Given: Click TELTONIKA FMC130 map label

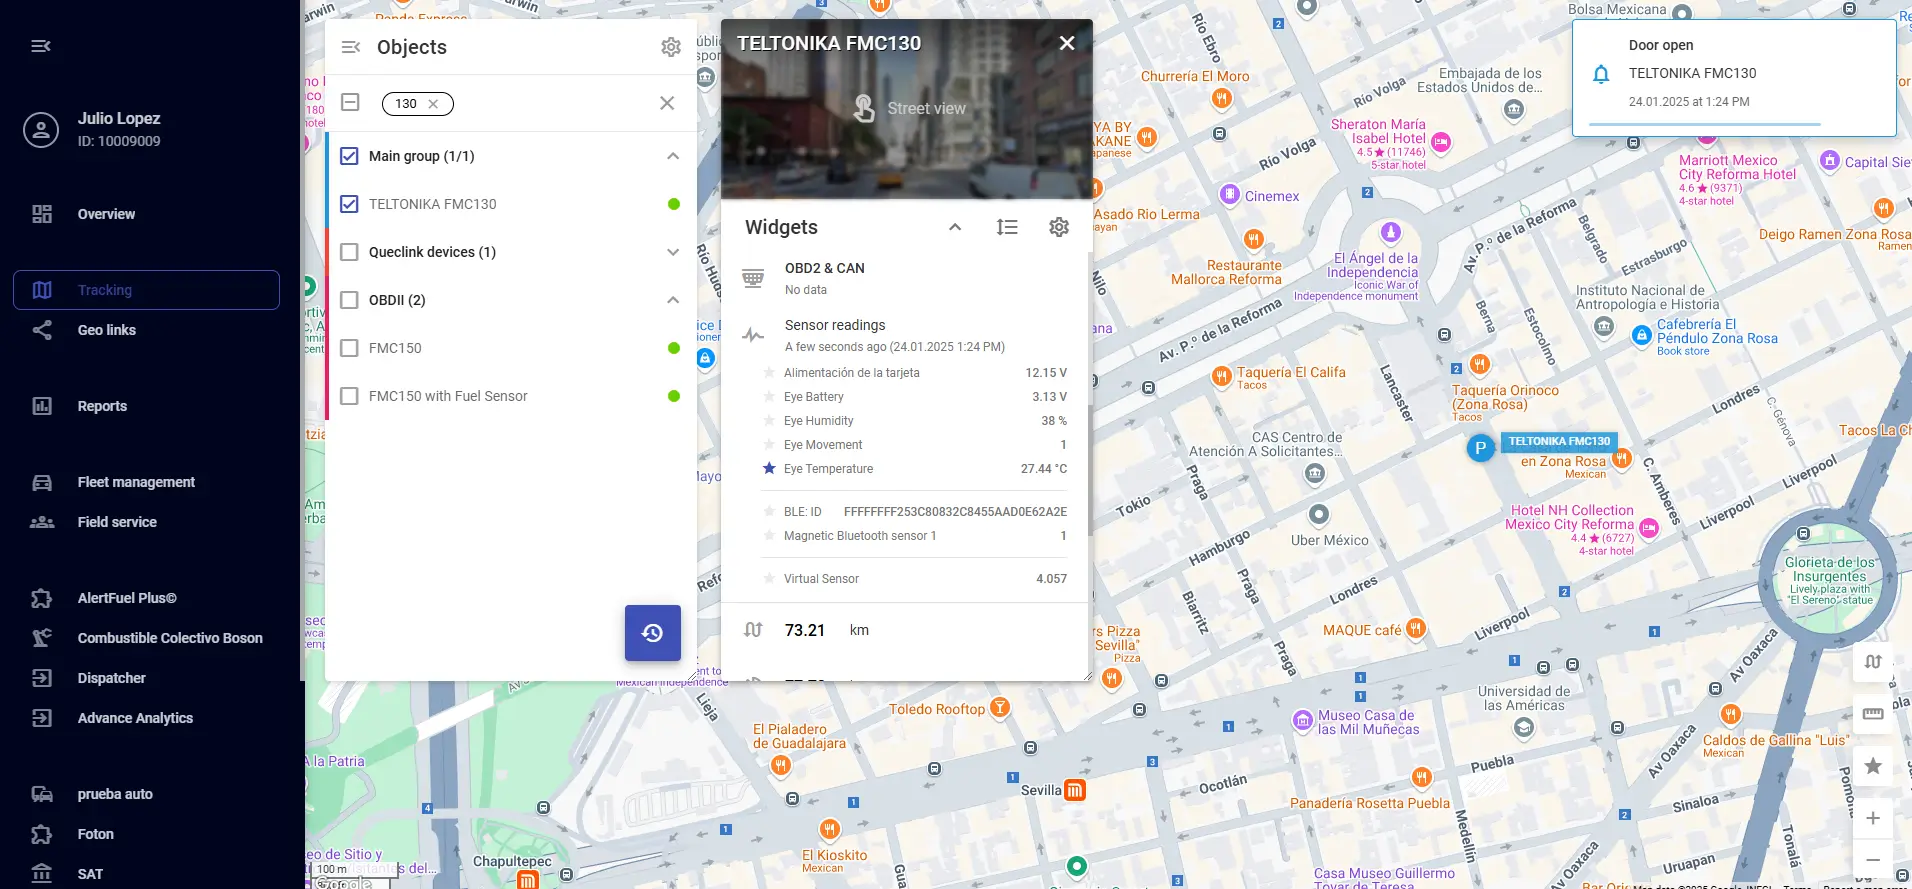Looking at the screenshot, I should pos(1559,441).
